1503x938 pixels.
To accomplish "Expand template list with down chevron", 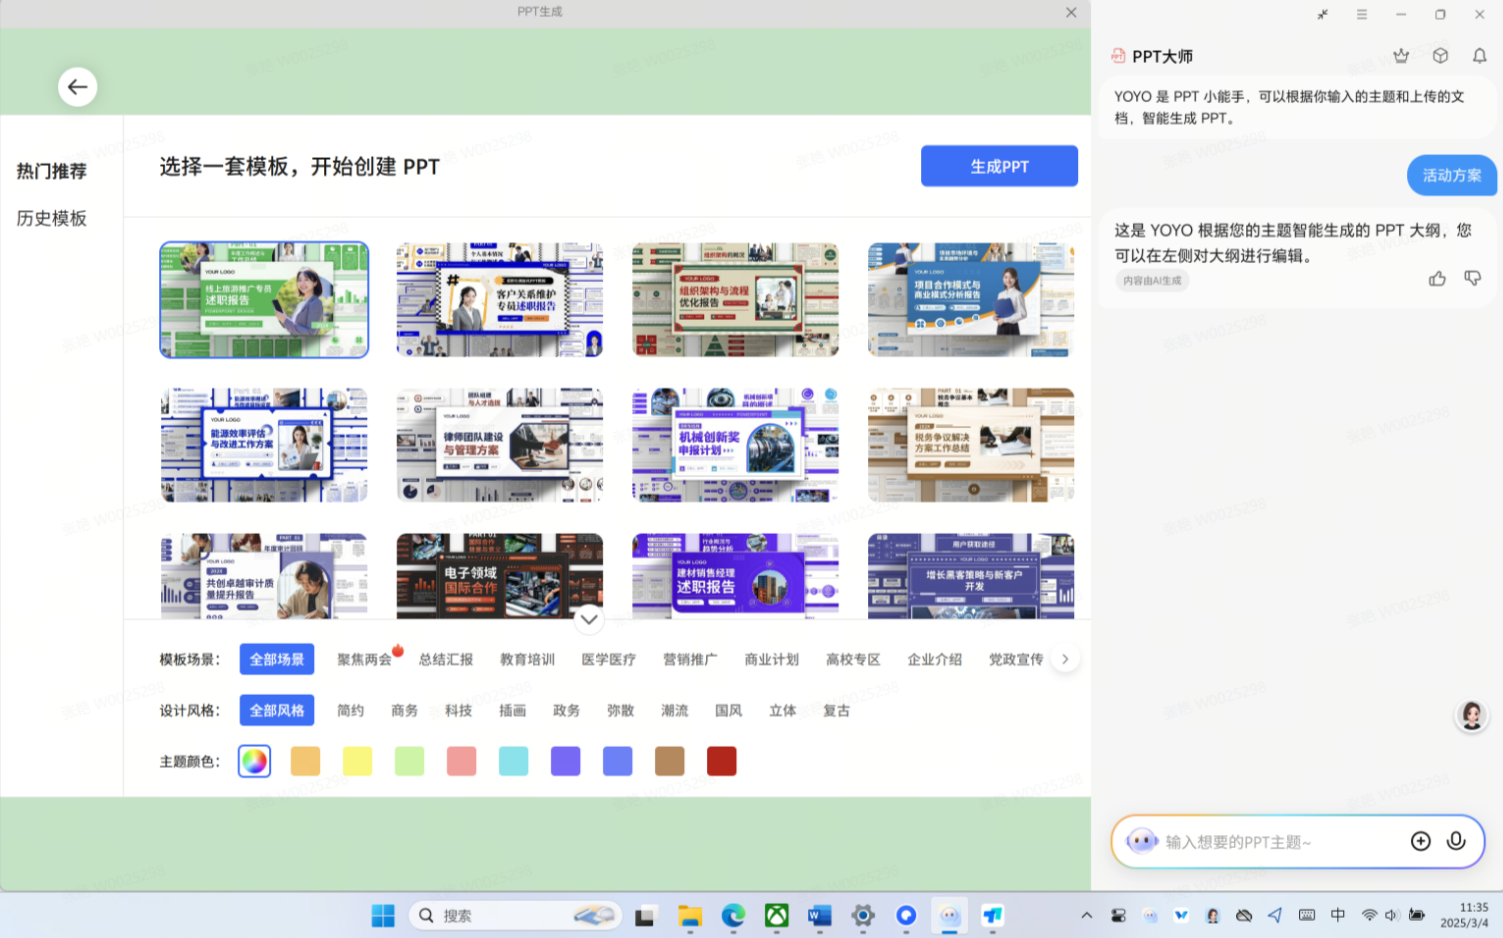I will tap(589, 619).
